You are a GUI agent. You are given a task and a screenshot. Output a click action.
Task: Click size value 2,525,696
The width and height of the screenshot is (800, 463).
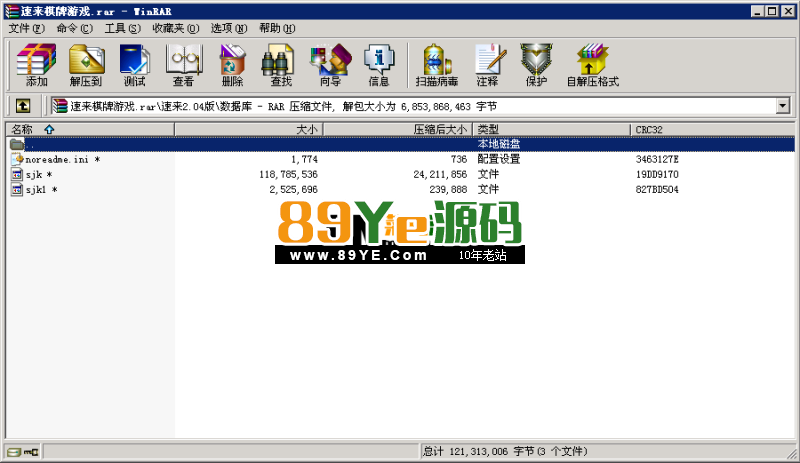pyautogui.click(x=293, y=189)
